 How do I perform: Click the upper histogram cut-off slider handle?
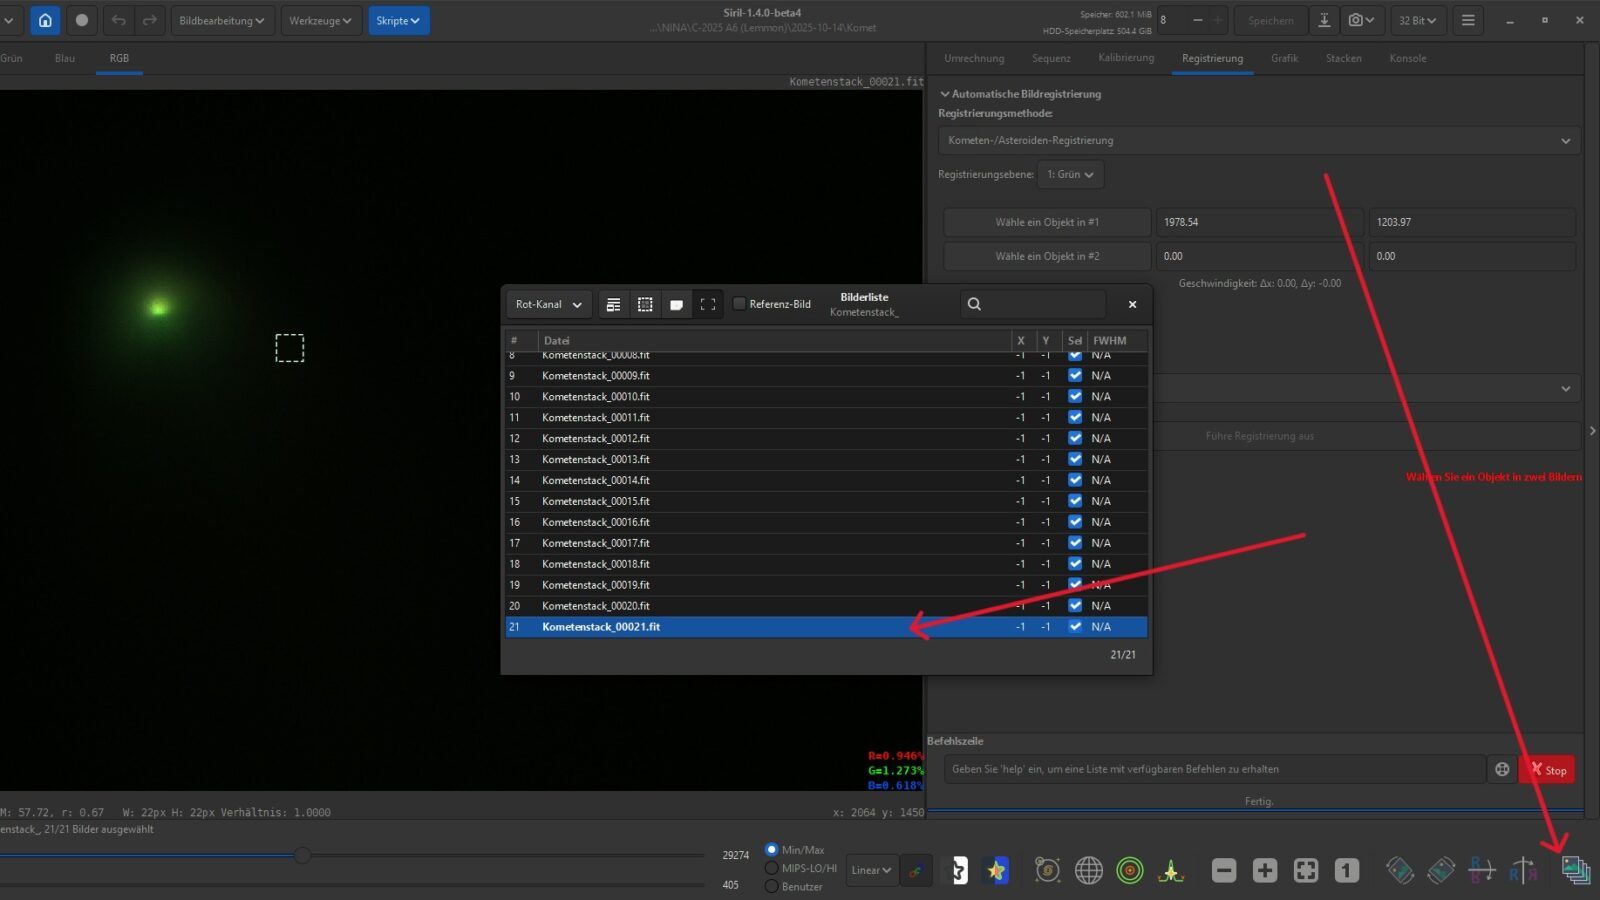[302, 855]
